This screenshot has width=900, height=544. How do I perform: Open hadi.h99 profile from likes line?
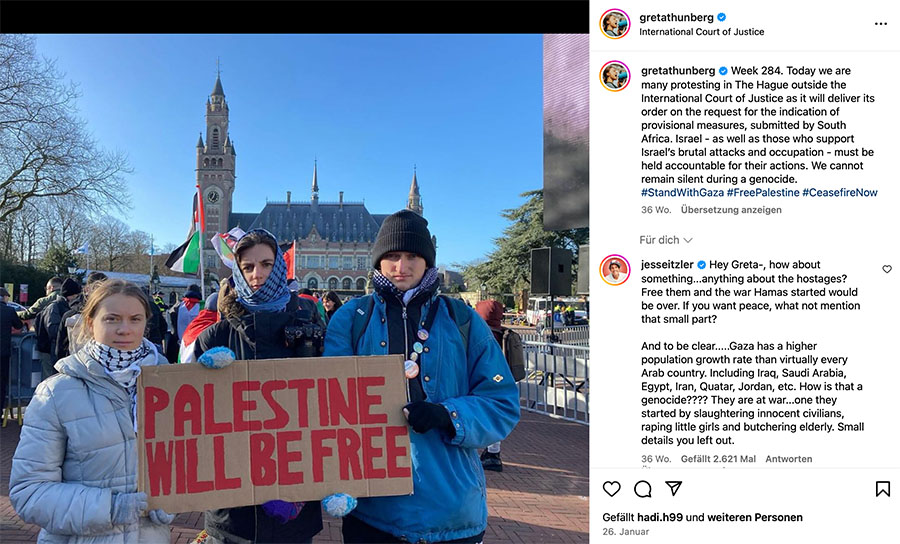[x=660, y=517]
